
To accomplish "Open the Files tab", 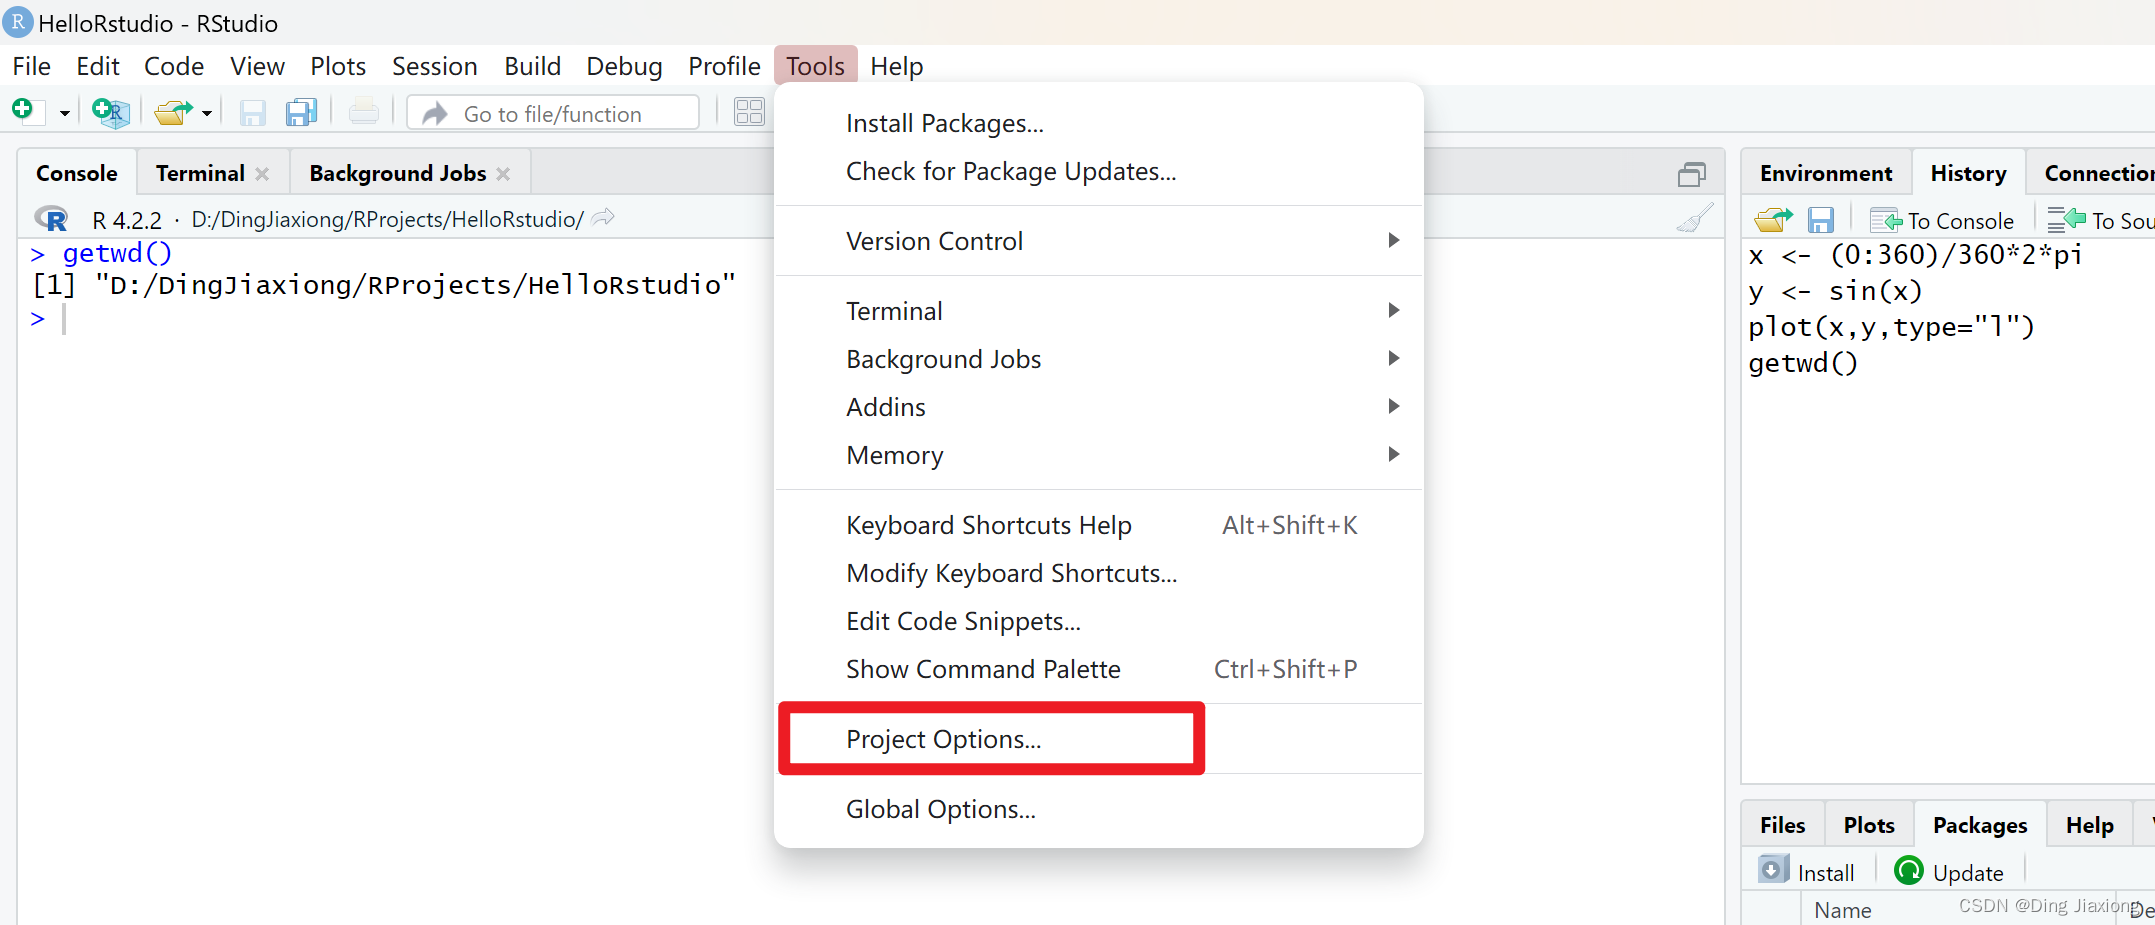I will pyautogui.click(x=1782, y=825).
